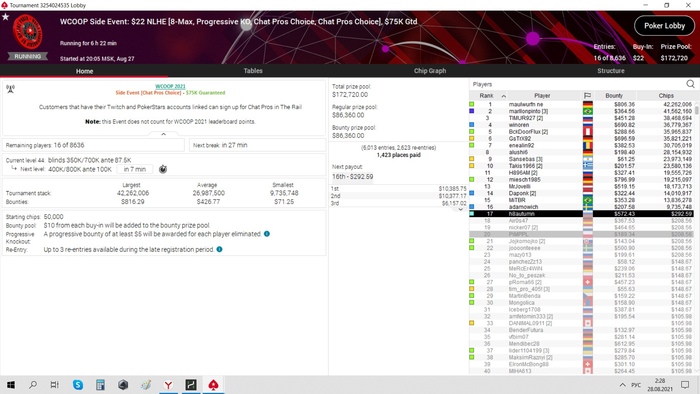This screenshot has height=394, width=700.
Task: Select player row Daponk [2]
Action: (x=581, y=193)
